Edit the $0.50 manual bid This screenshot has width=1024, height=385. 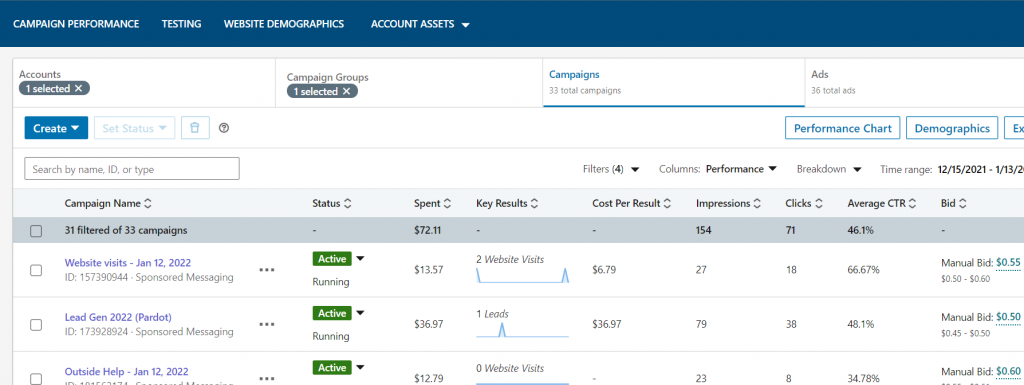tap(1008, 317)
